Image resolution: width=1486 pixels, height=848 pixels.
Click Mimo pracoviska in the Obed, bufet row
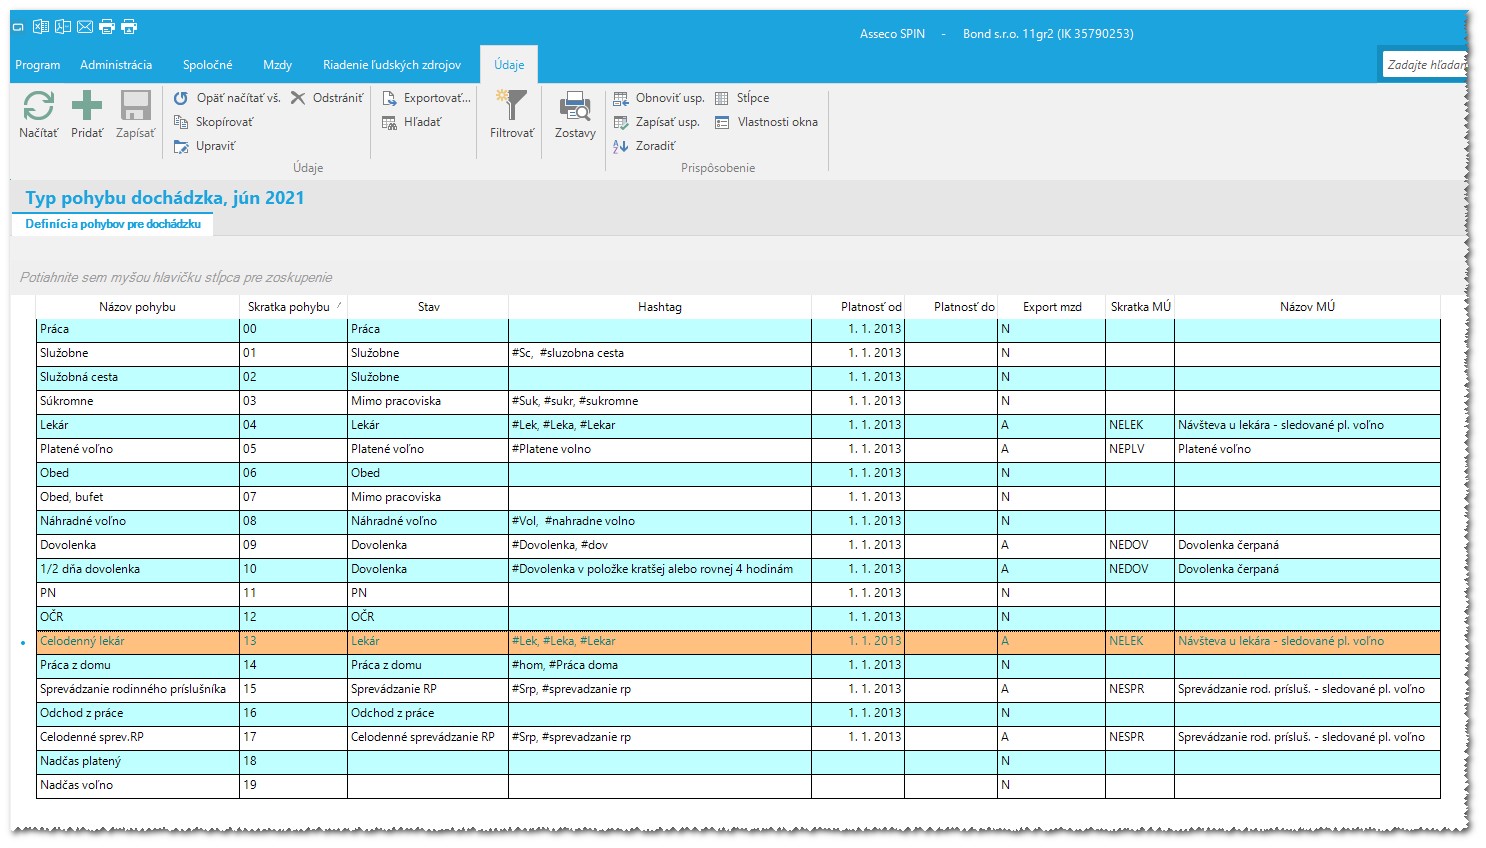pos(428,497)
